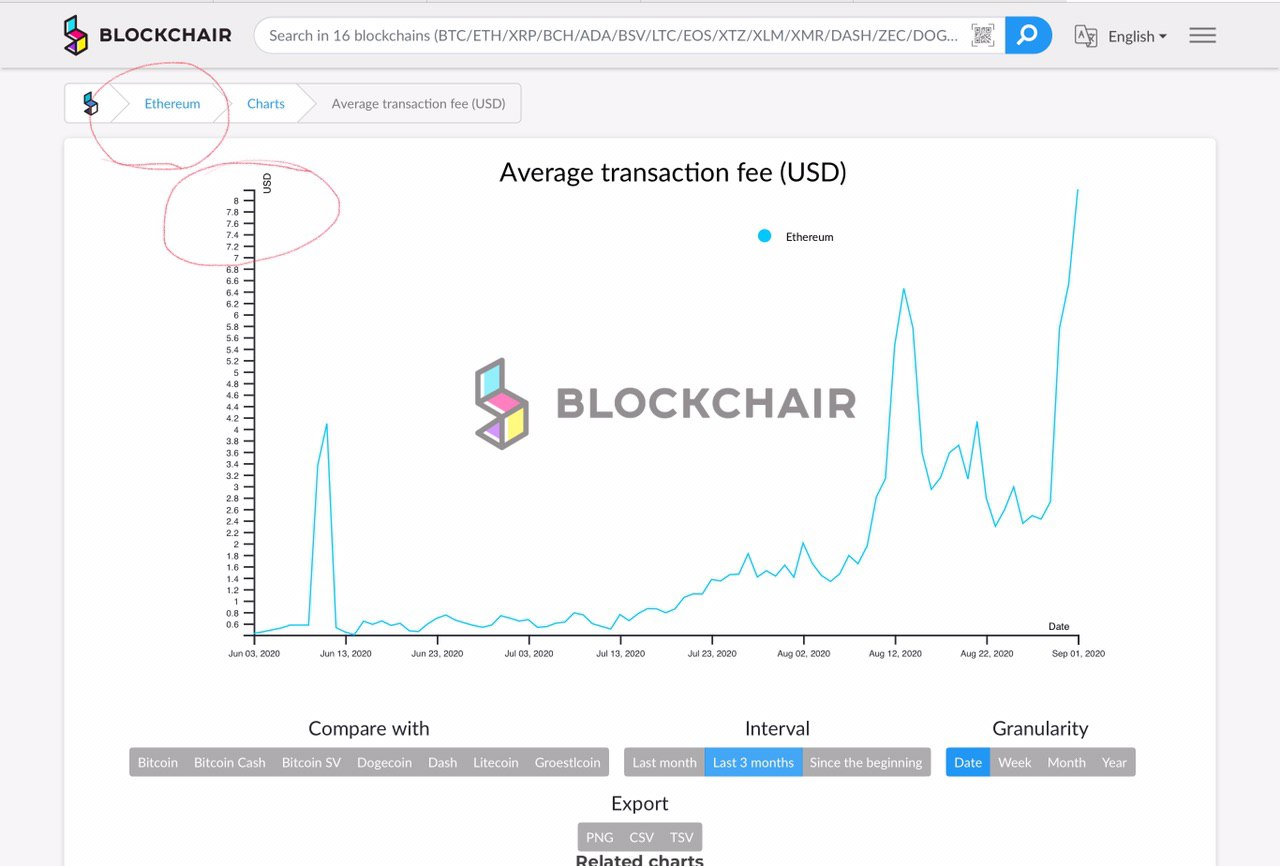
Task: Select the Since the beginning interval
Action: (x=866, y=762)
